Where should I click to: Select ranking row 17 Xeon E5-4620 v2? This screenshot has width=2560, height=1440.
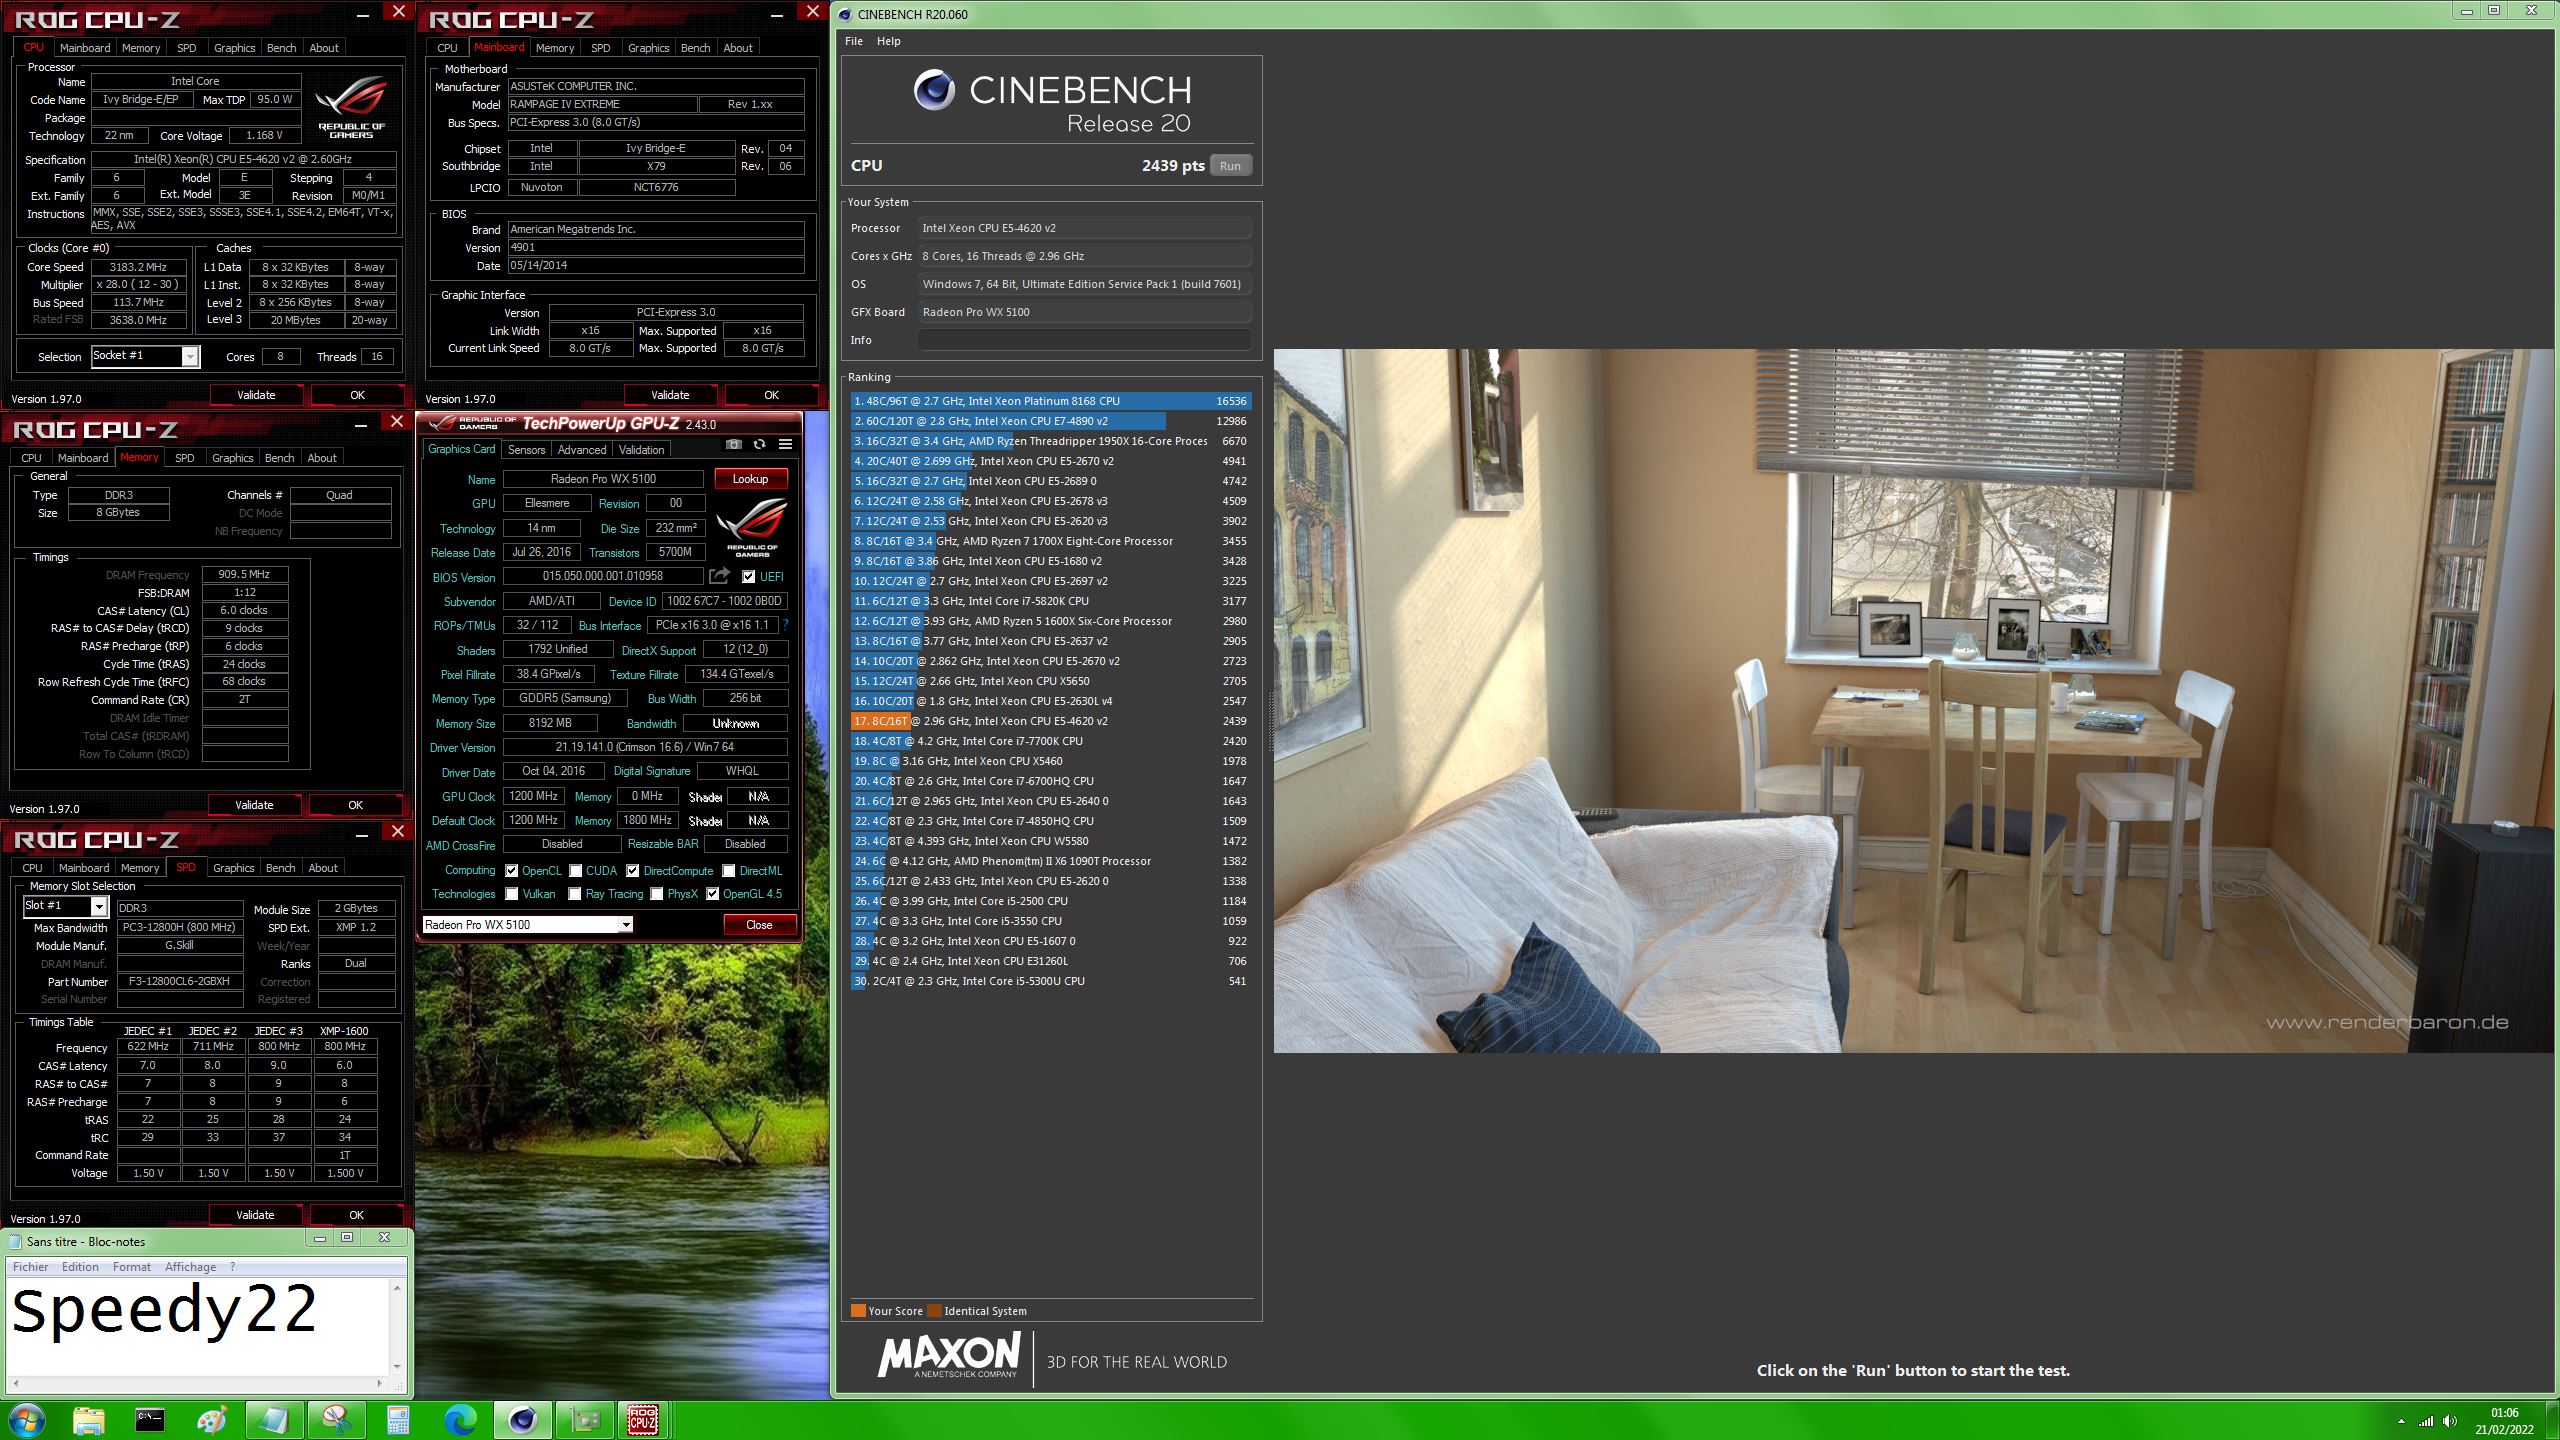tap(1050, 721)
